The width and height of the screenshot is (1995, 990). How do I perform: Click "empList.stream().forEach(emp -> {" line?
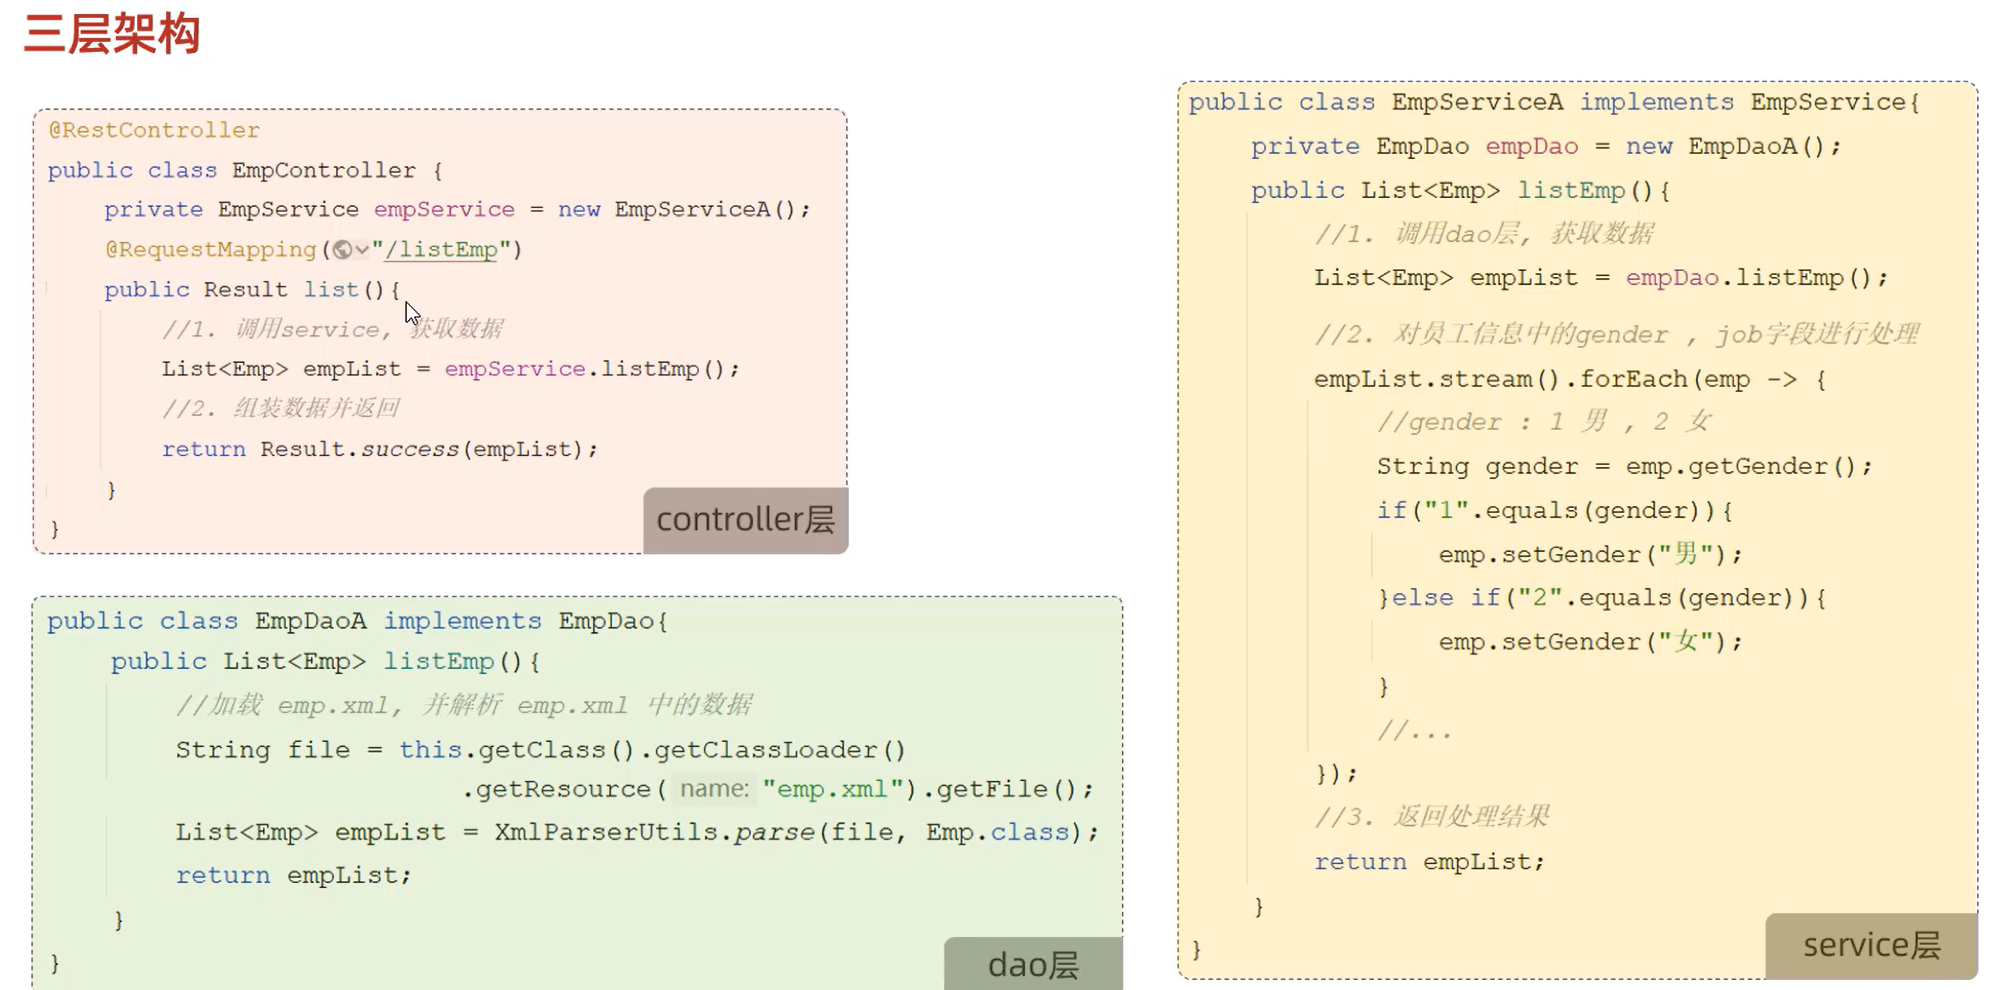pyautogui.click(x=1570, y=379)
